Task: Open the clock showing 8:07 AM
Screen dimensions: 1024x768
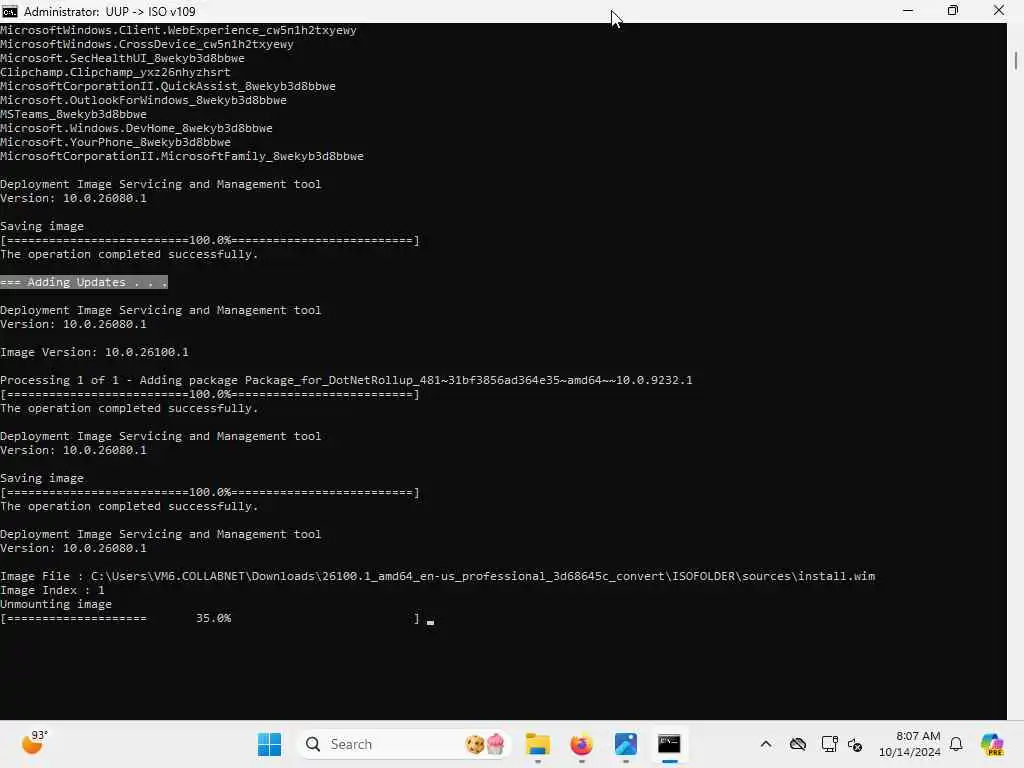Action: 910,744
